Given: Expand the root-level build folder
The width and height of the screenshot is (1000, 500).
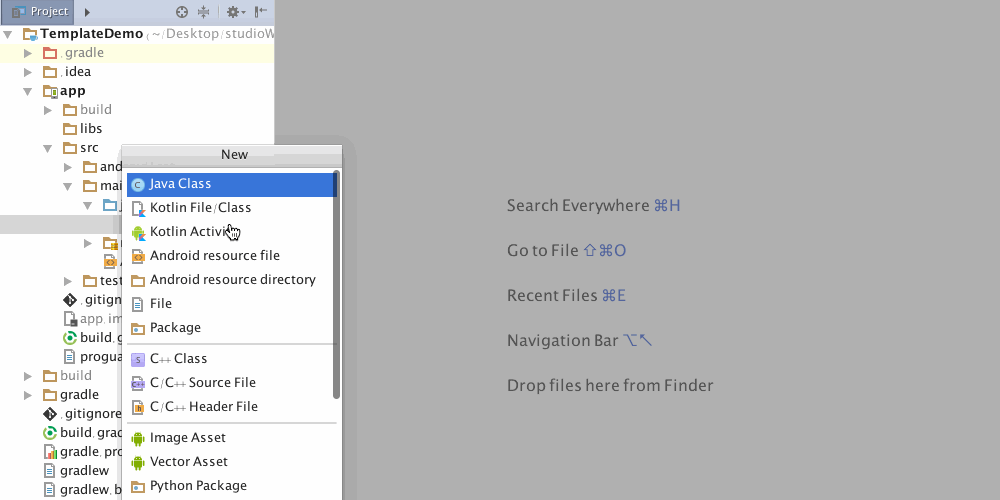Looking at the screenshot, I should [28, 376].
